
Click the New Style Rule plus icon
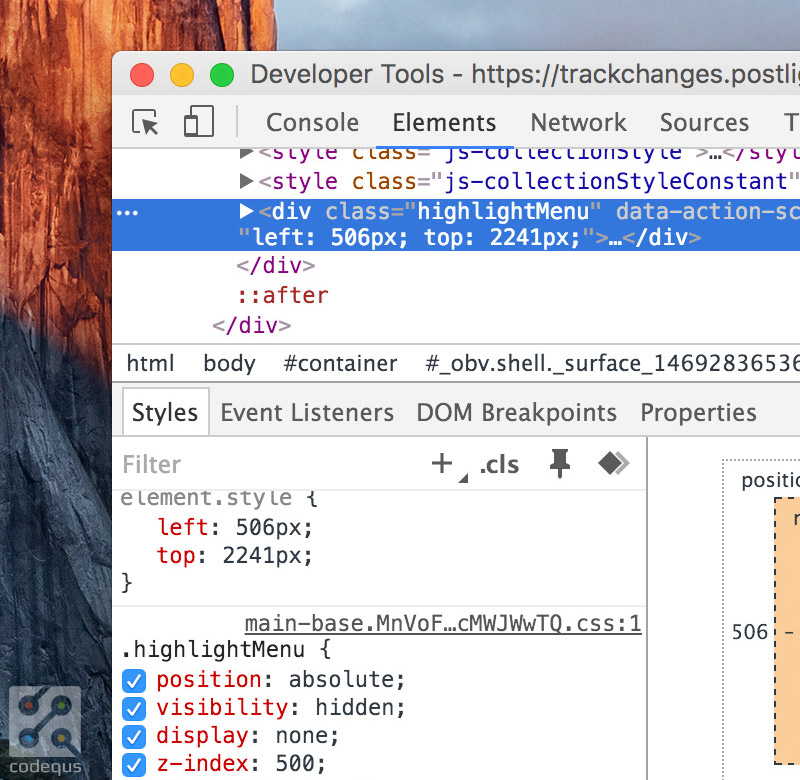(441, 463)
